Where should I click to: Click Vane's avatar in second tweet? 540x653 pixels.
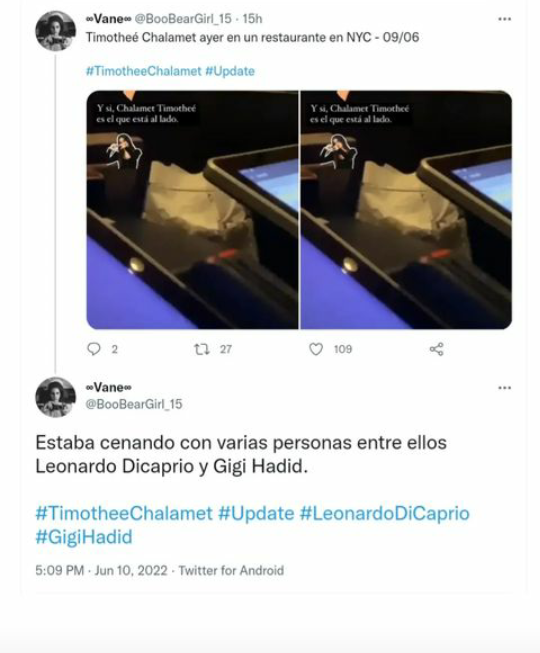[55, 397]
